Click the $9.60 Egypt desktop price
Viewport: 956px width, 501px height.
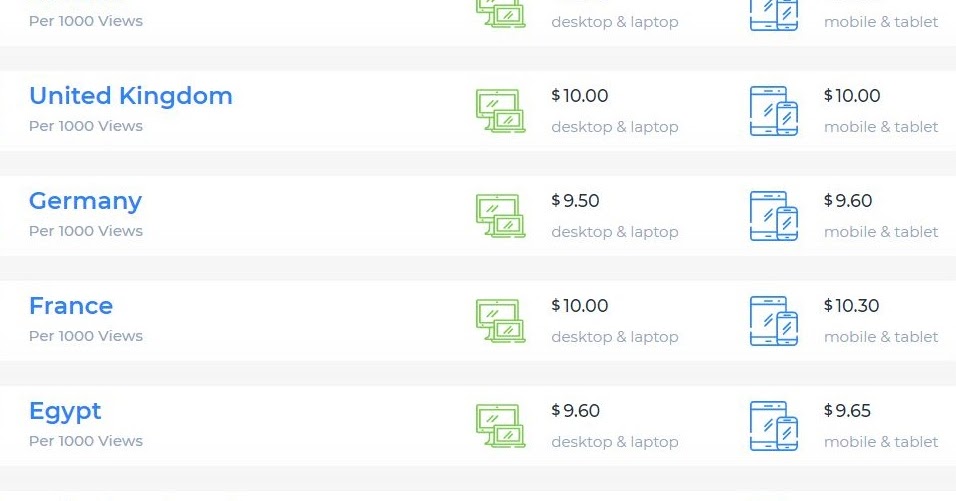(x=576, y=411)
